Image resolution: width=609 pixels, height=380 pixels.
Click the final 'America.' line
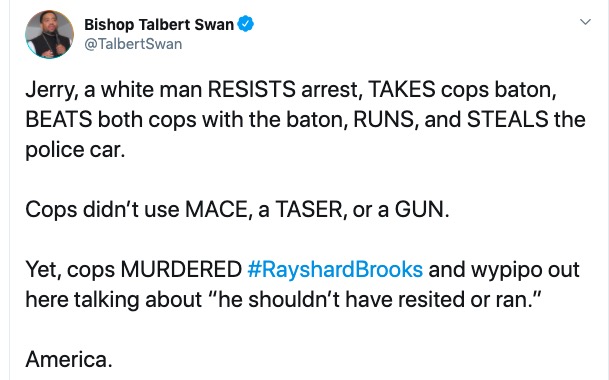[x=69, y=359]
